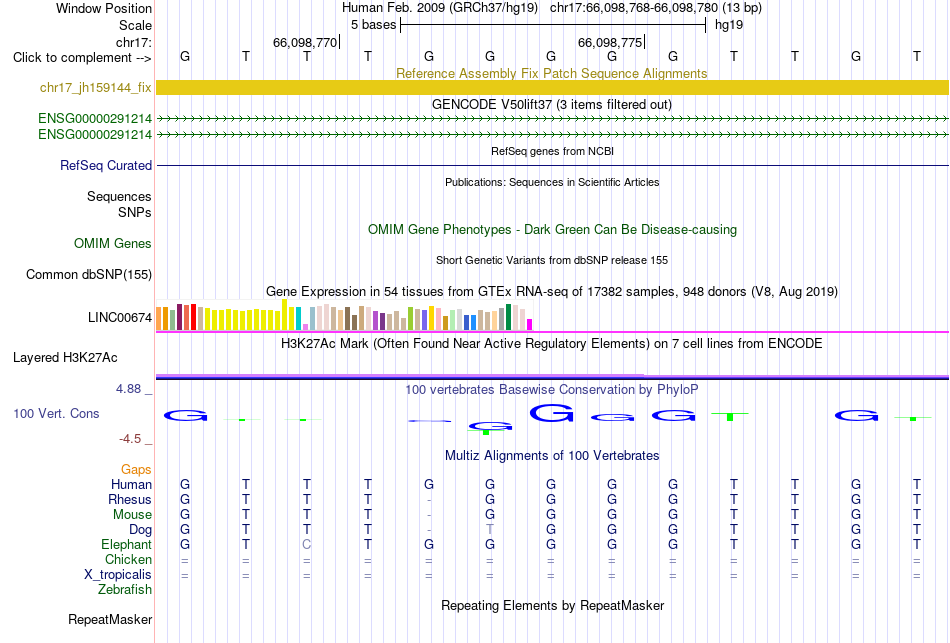Click the '5 bases' scale bar label
This screenshot has height=643, width=950.
[373, 25]
